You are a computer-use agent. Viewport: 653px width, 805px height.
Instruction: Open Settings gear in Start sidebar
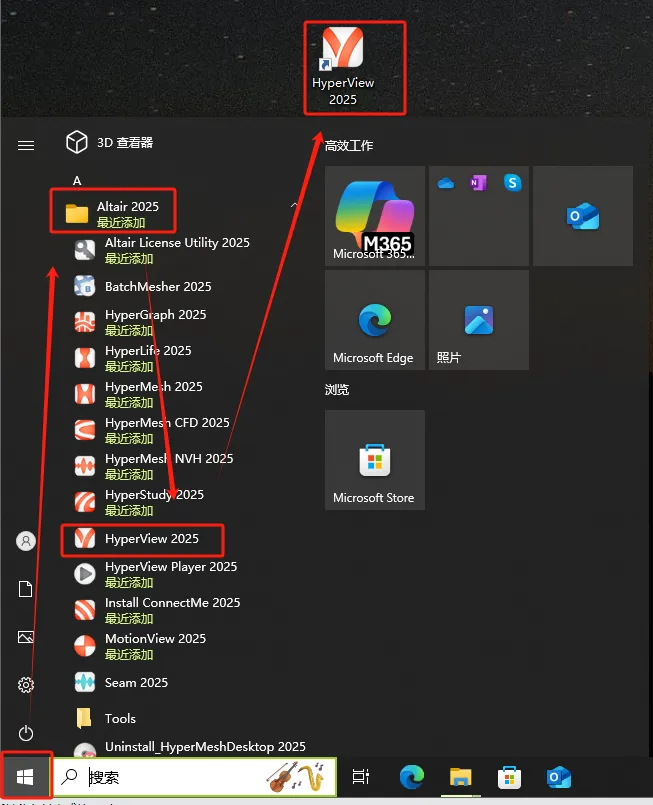(x=26, y=684)
